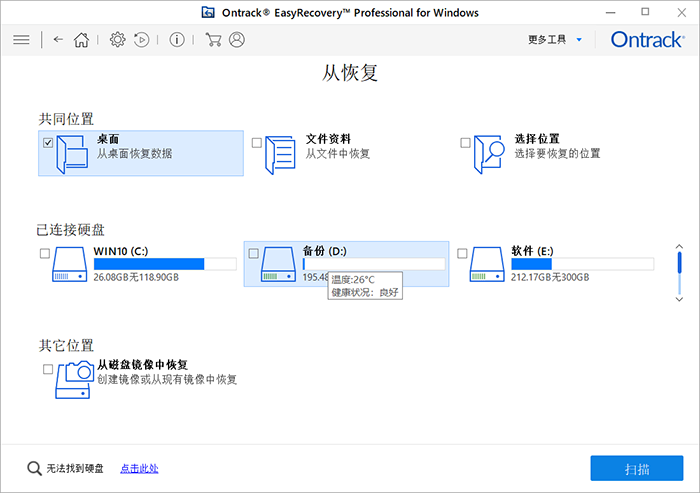Click the 创建镜像或从现有镜像中恢复 text

(167, 380)
